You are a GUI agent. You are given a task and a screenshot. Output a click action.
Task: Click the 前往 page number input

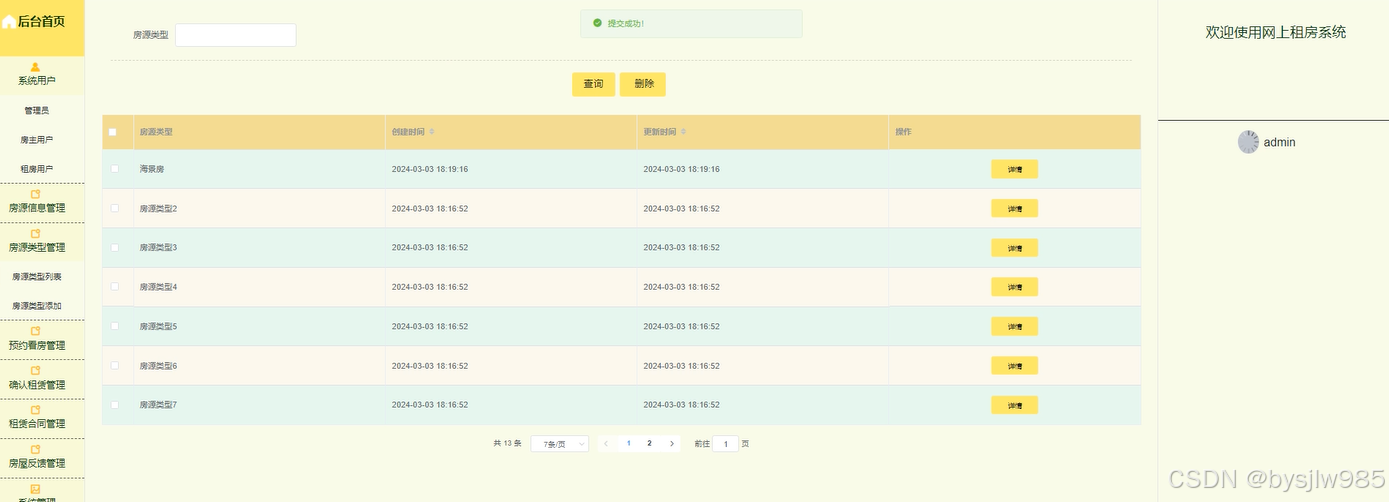[x=725, y=443]
